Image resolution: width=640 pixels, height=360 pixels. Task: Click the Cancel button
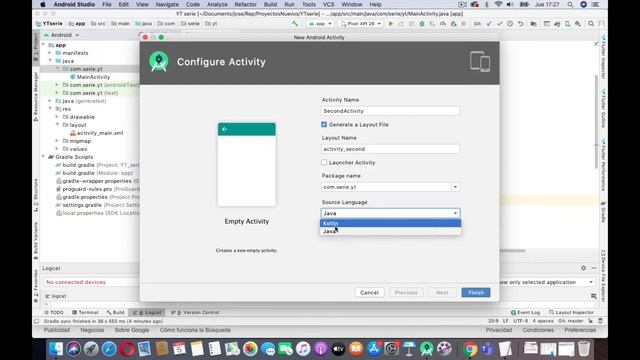tap(369, 293)
